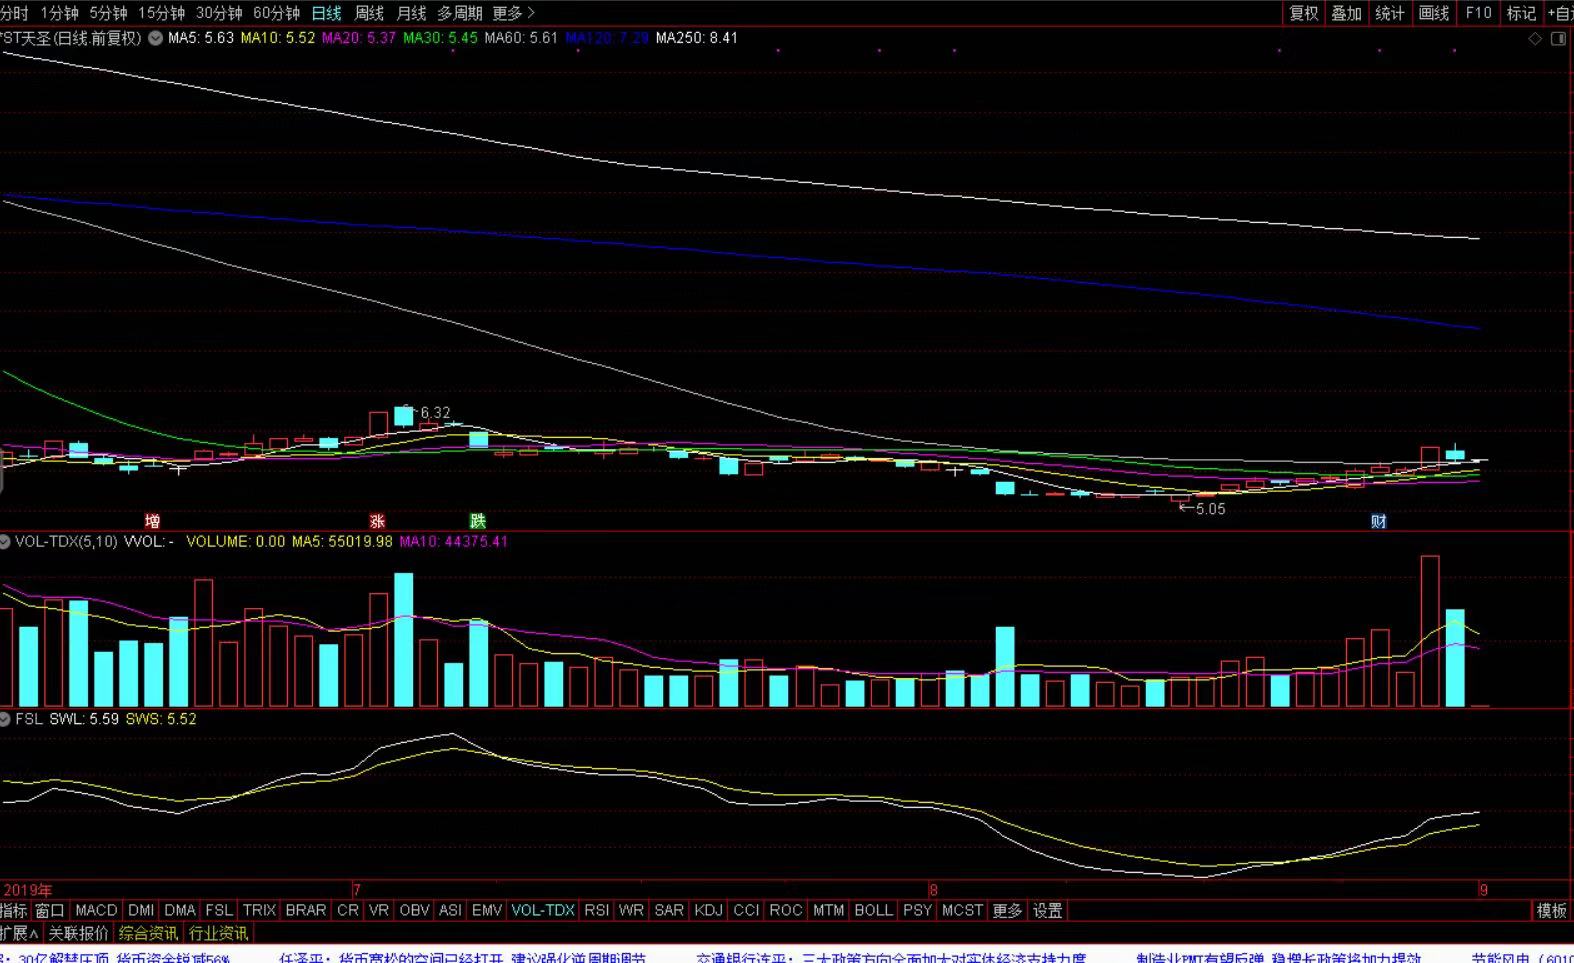Image resolution: width=1574 pixels, height=963 pixels.
Task: Select the 15分钟 period tab
Action: click(x=161, y=13)
